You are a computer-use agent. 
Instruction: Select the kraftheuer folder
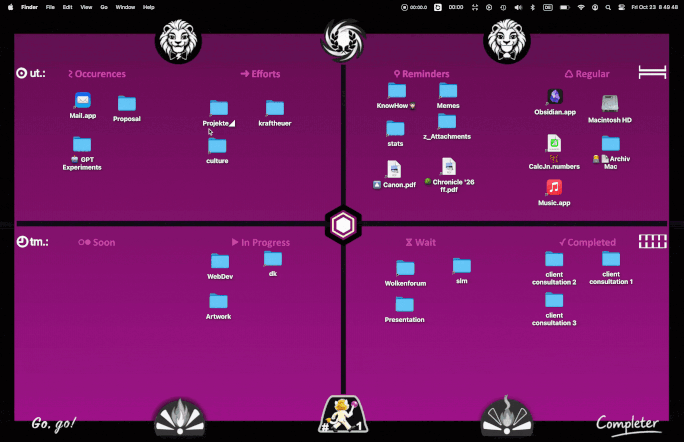tap(275, 108)
